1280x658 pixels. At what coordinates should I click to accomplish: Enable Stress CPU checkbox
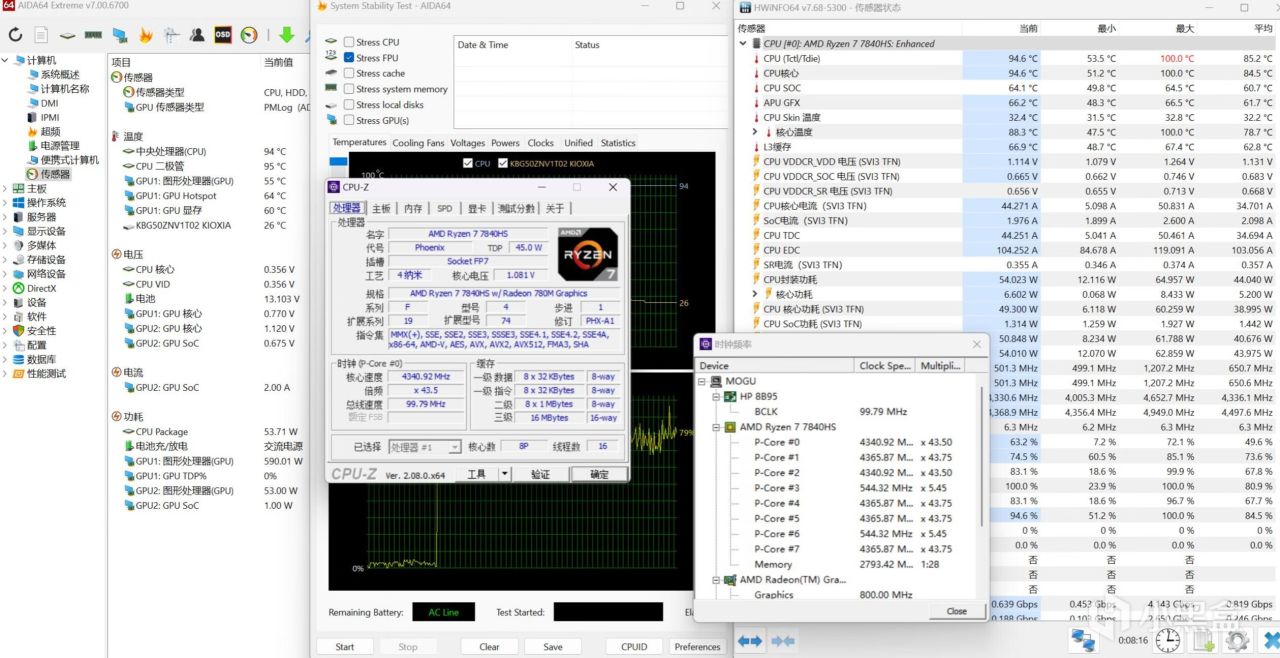tap(349, 42)
